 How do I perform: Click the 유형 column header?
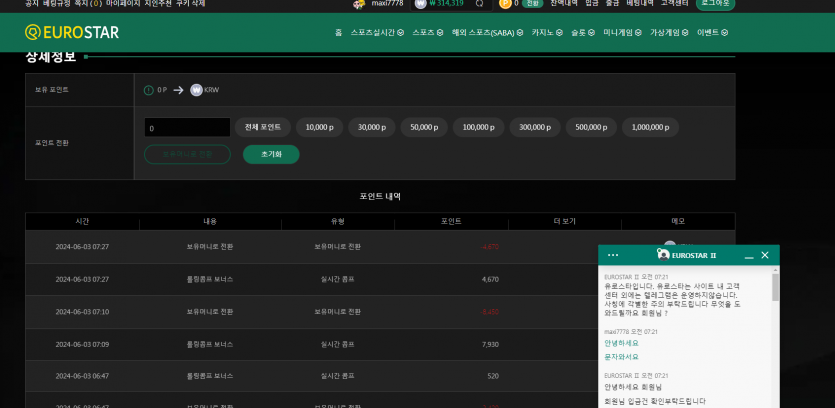[338, 222]
